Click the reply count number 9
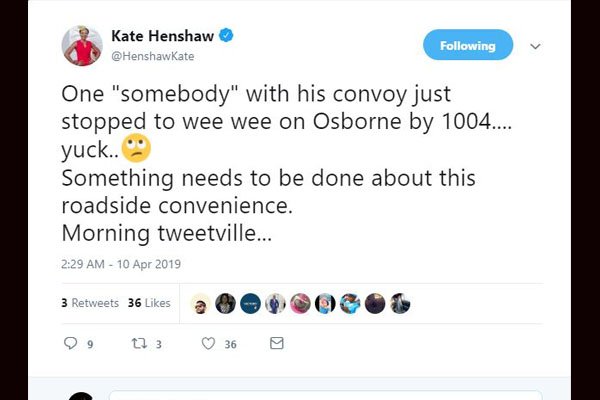 pos(90,344)
